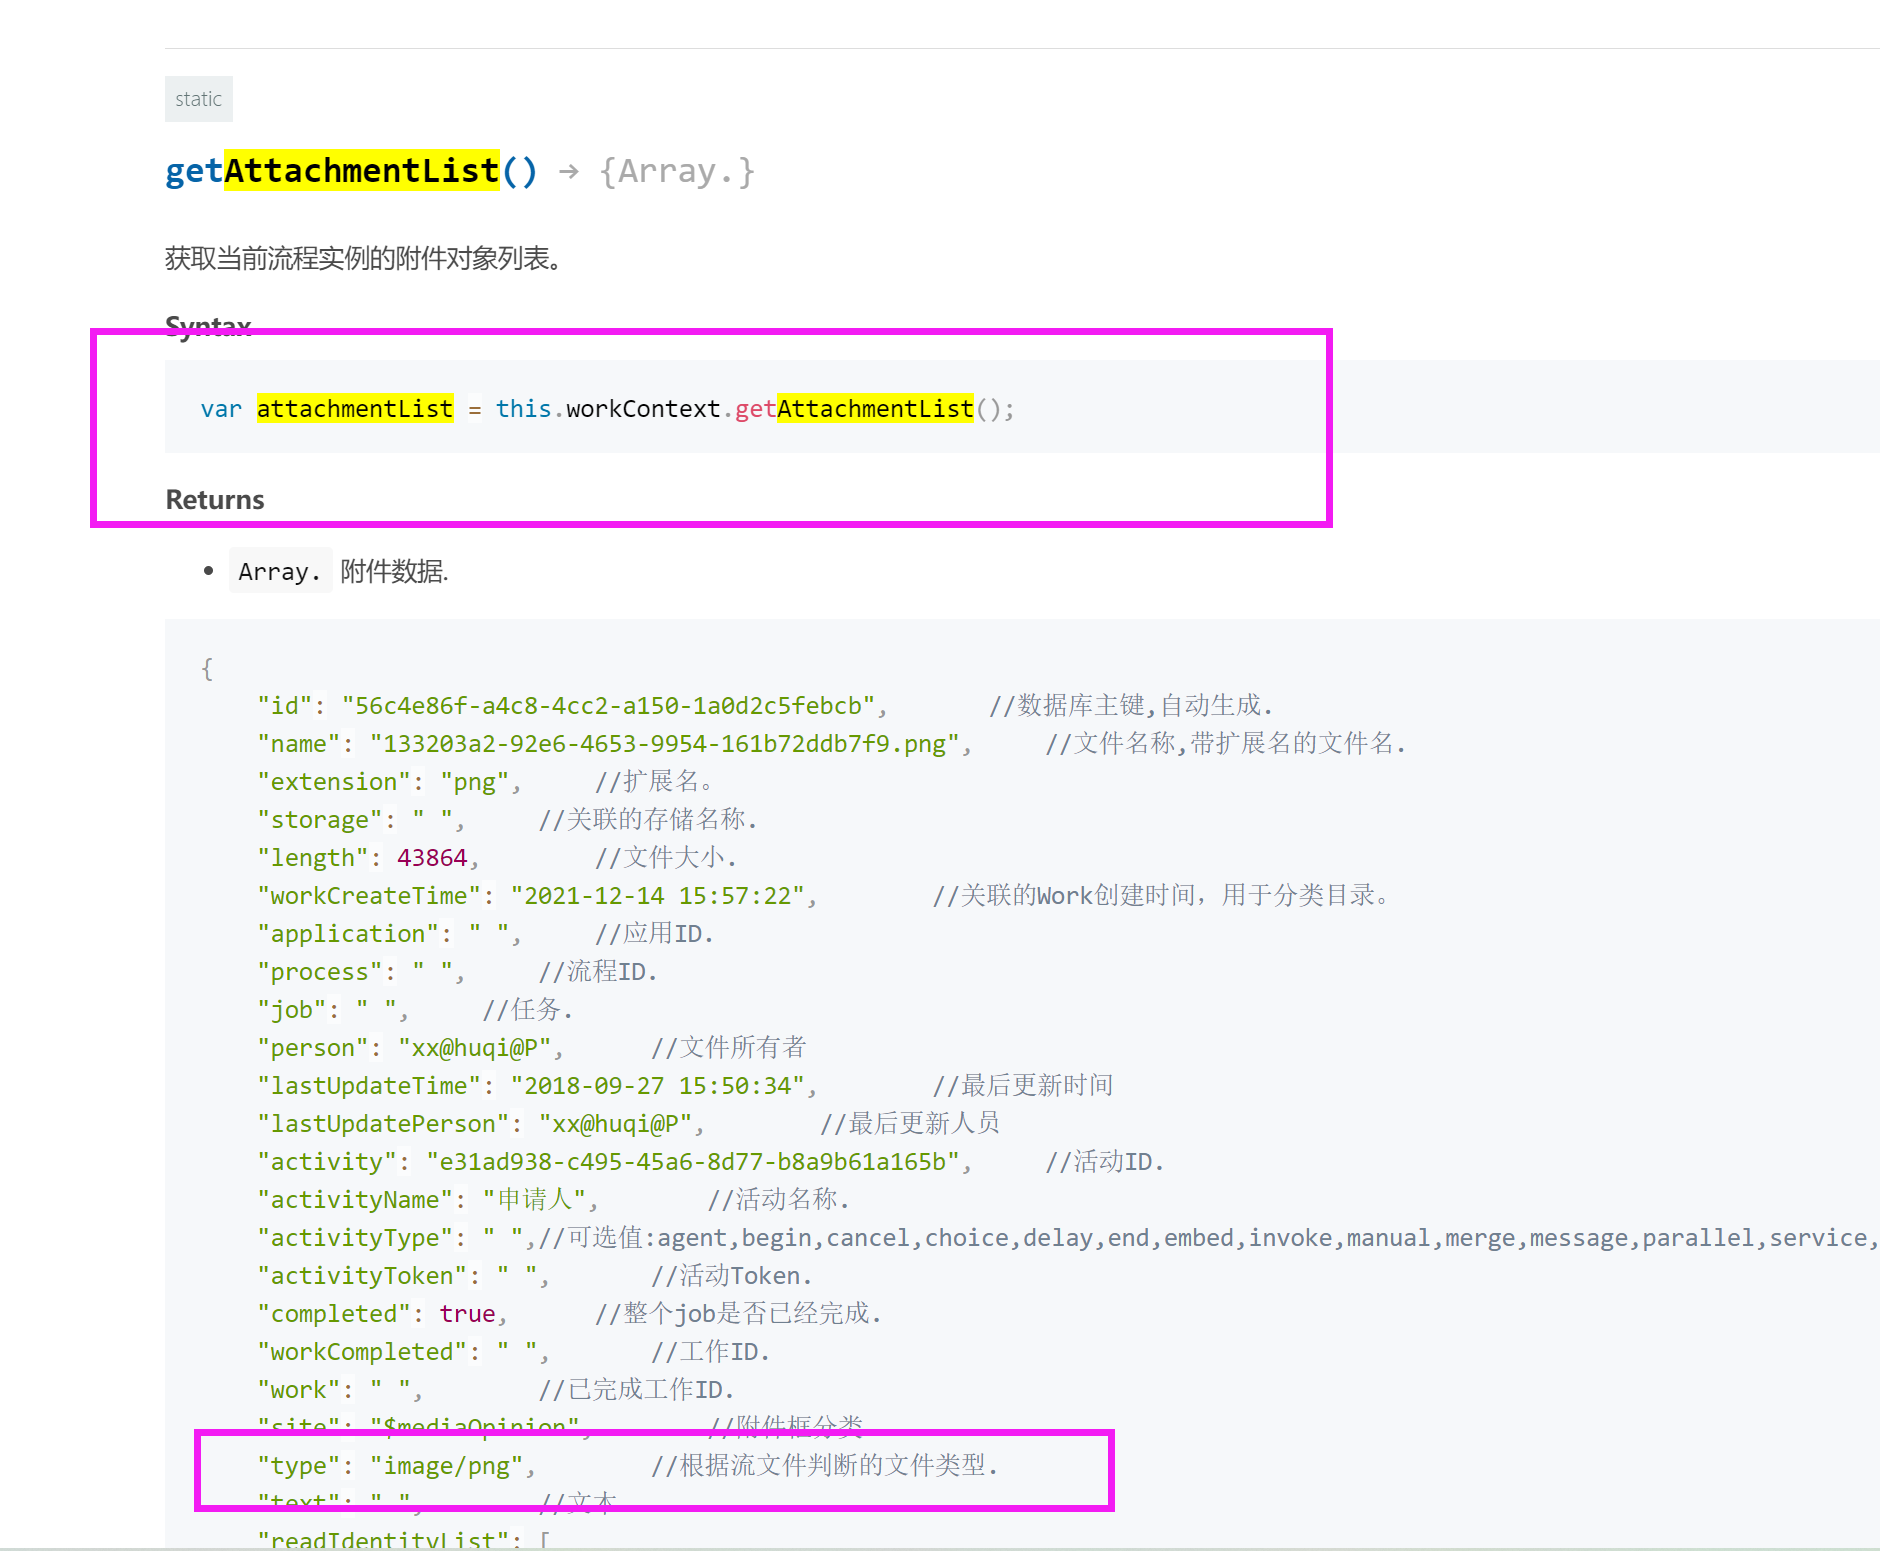Image resolution: width=1880 pixels, height=1551 pixels.
Task: Click the comment //数据库主键,自动生成.
Action: tap(1131, 706)
